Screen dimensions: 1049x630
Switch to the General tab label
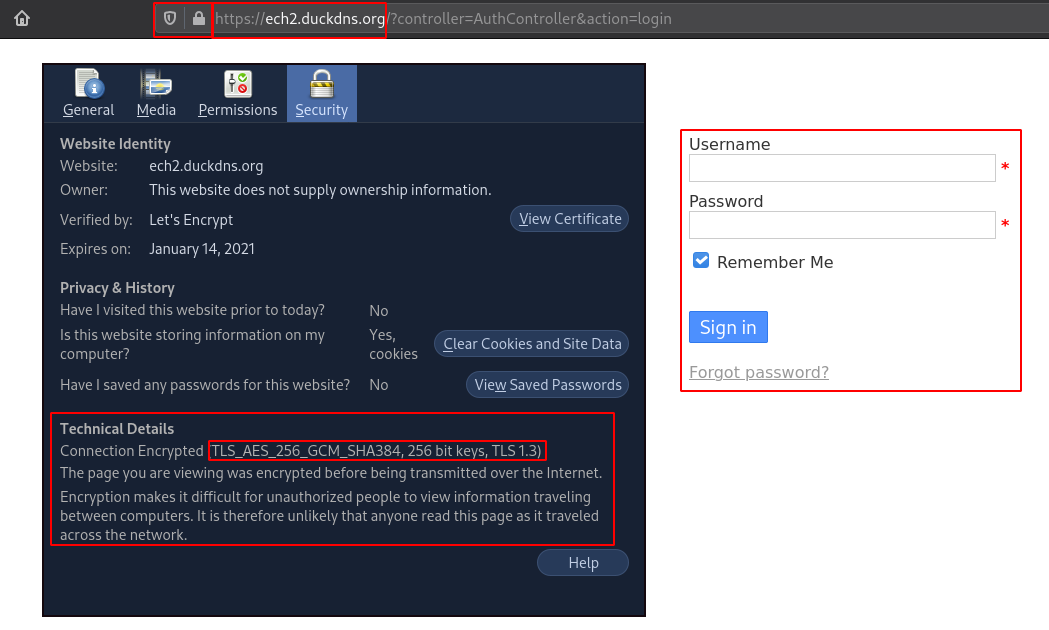click(x=88, y=110)
